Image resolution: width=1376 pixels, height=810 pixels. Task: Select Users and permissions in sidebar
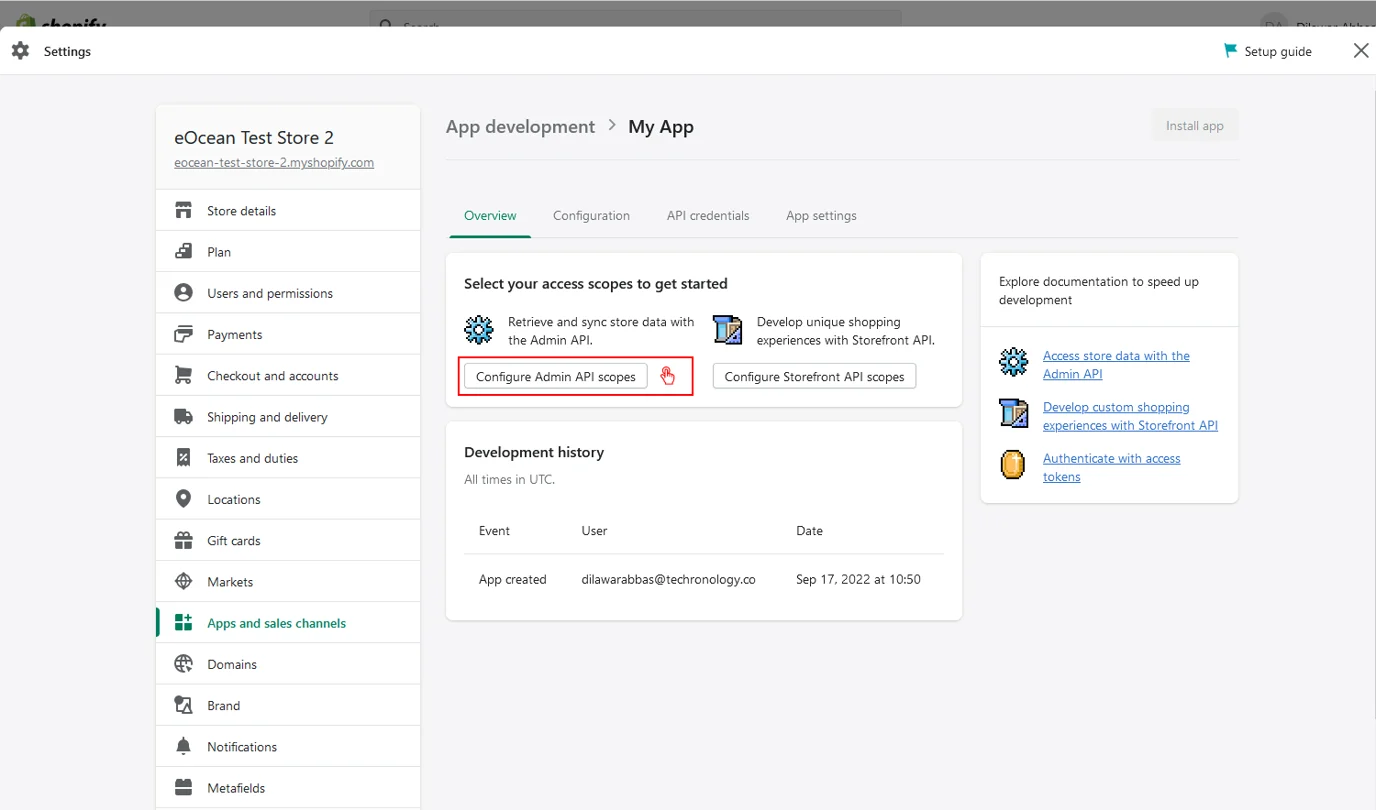(270, 293)
